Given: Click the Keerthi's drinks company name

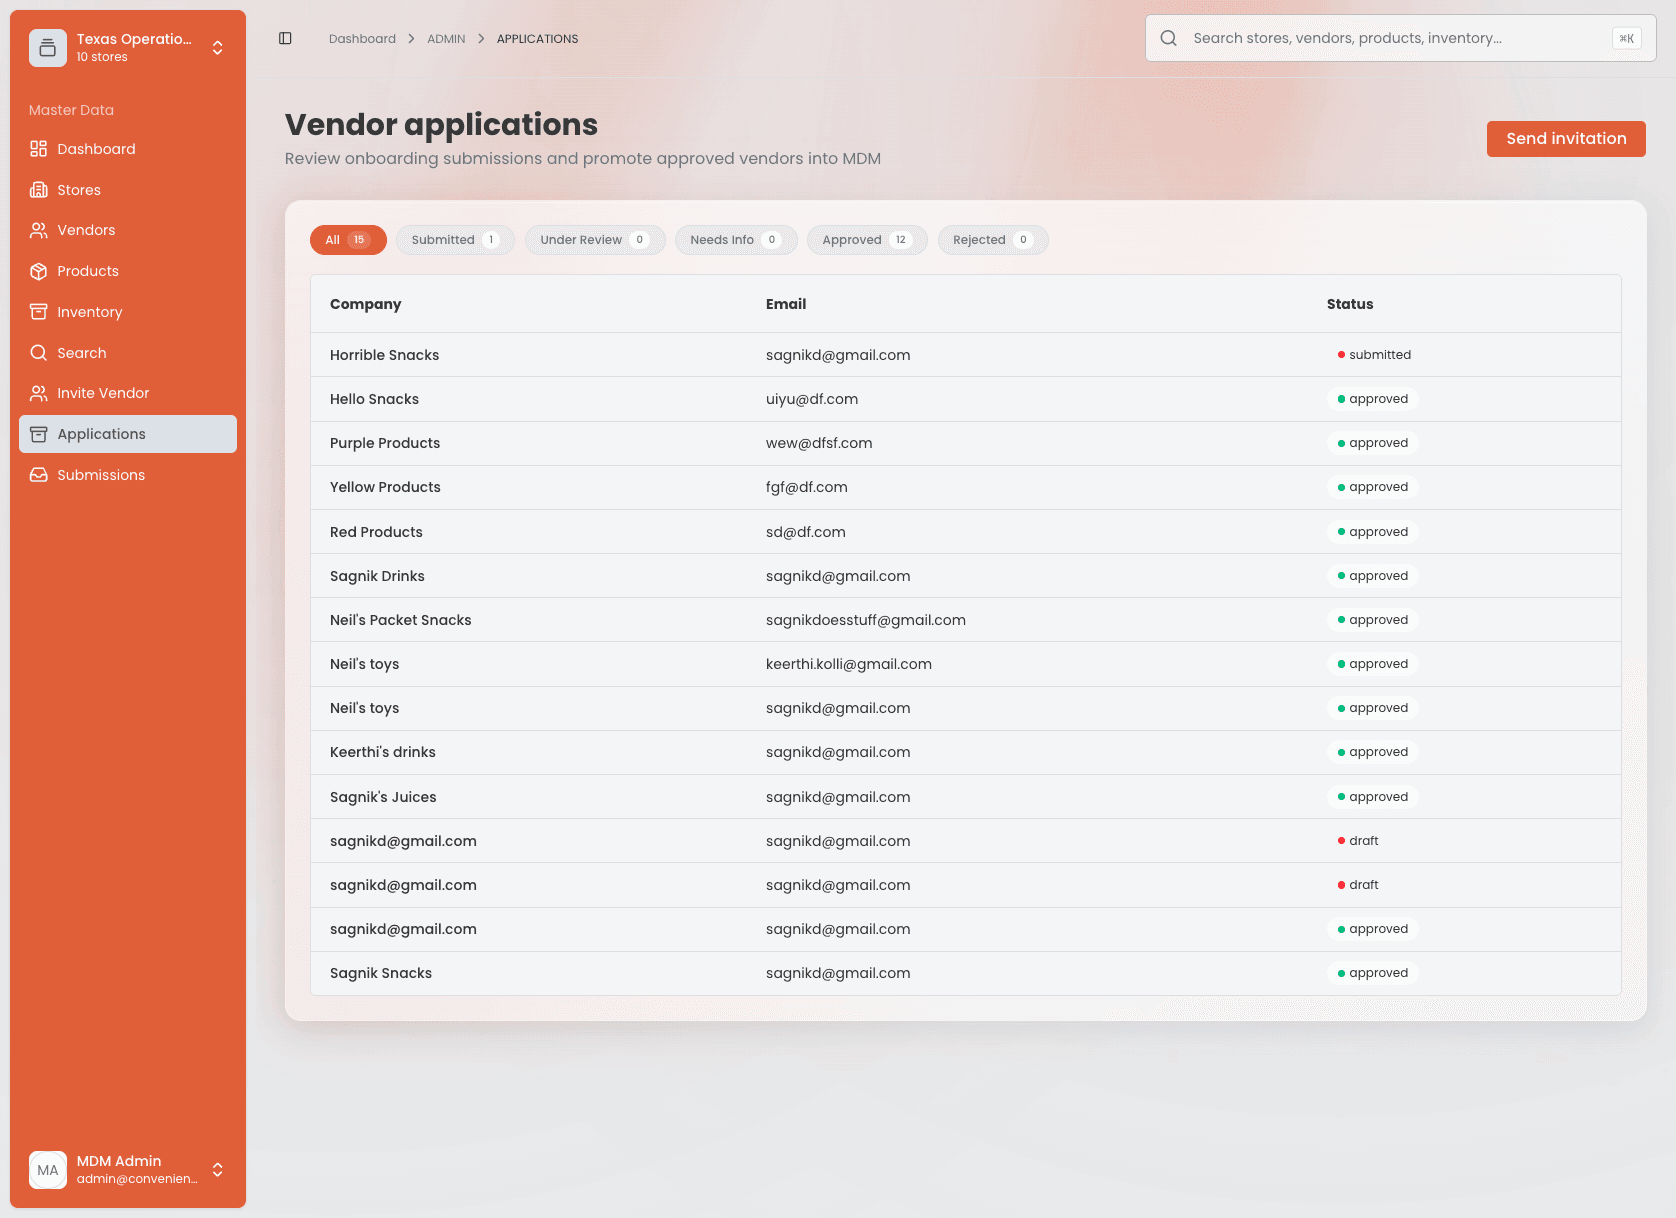Looking at the screenshot, I should [383, 752].
